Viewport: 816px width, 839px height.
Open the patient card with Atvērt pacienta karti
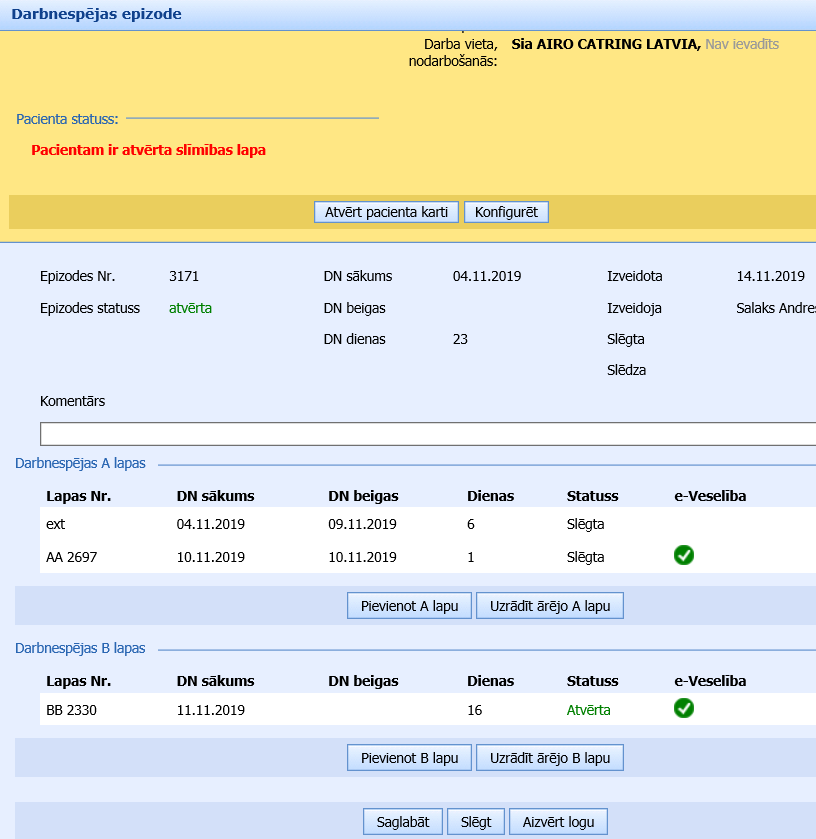coord(386,212)
